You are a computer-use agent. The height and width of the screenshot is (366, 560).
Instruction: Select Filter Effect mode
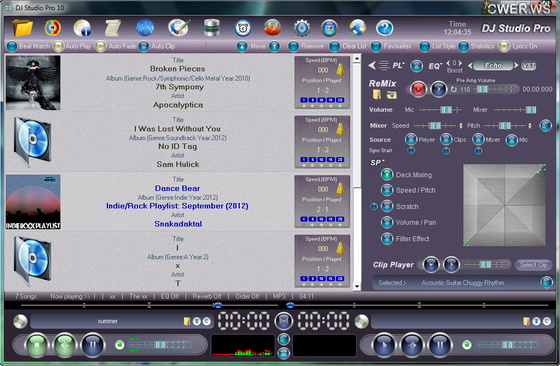(x=387, y=239)
